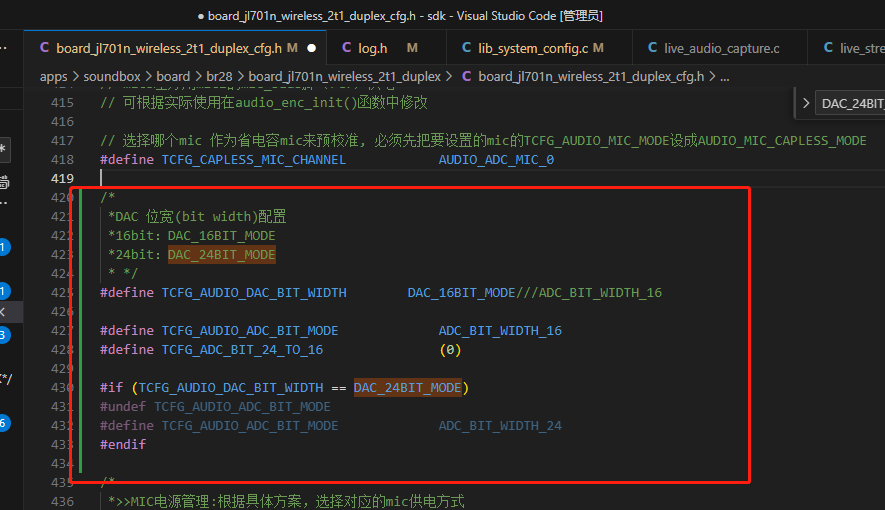Switch to live_audio_capture.c tab
This screenshot has width=885, height=510.
[x=720, y=49]
